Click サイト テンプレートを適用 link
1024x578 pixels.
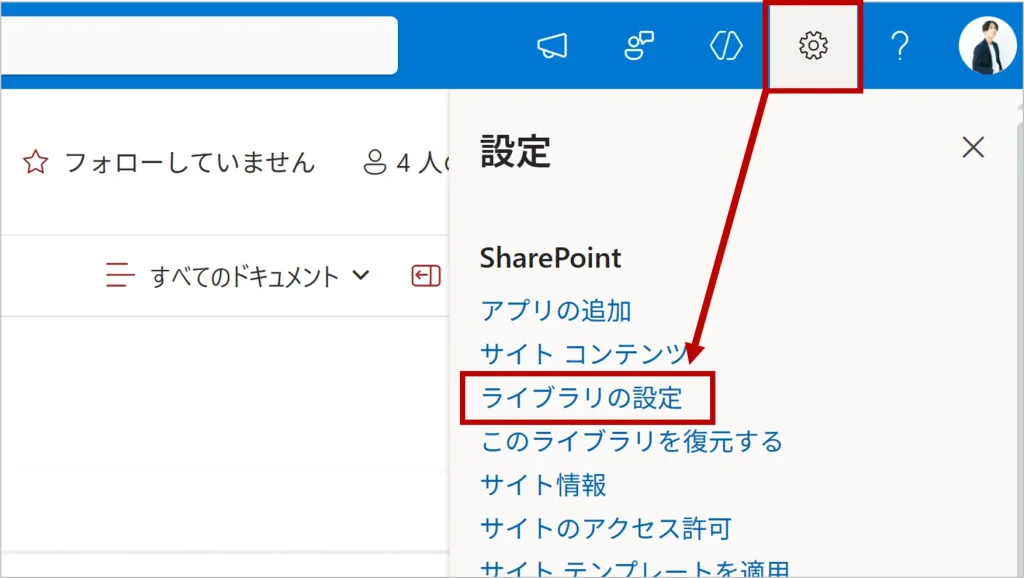pyautogui.click(x=635, y=569)
